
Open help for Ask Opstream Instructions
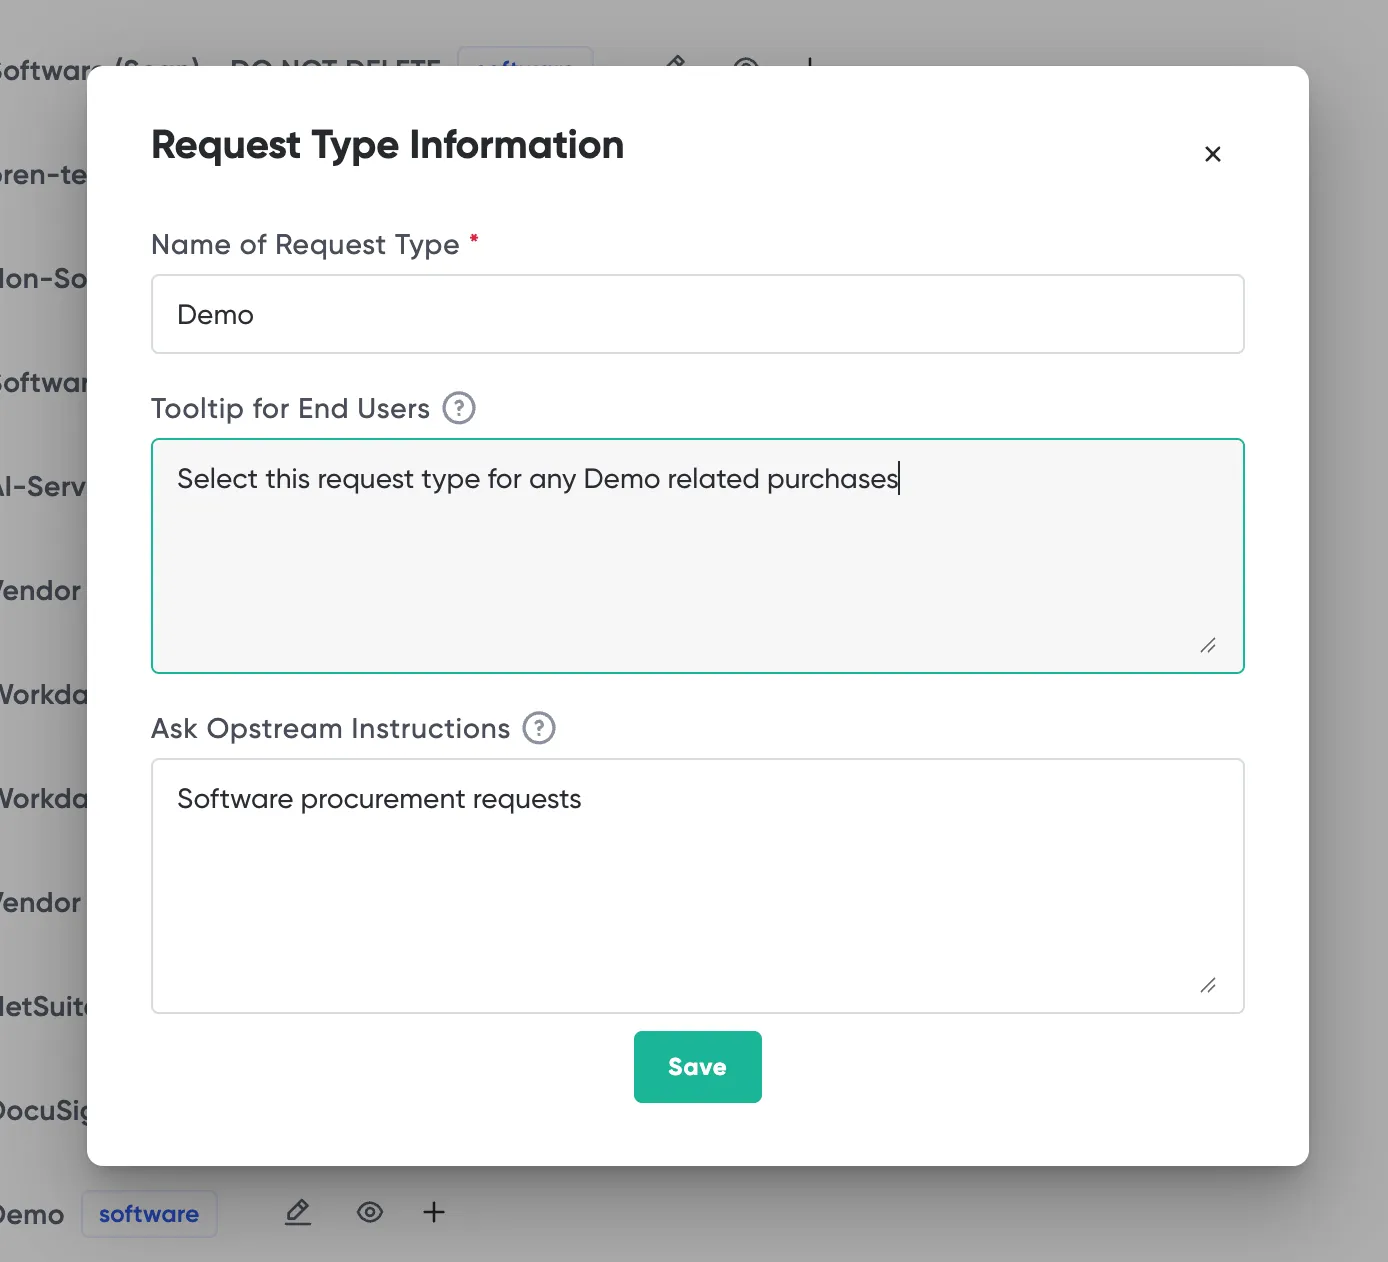tap(539, 728)
